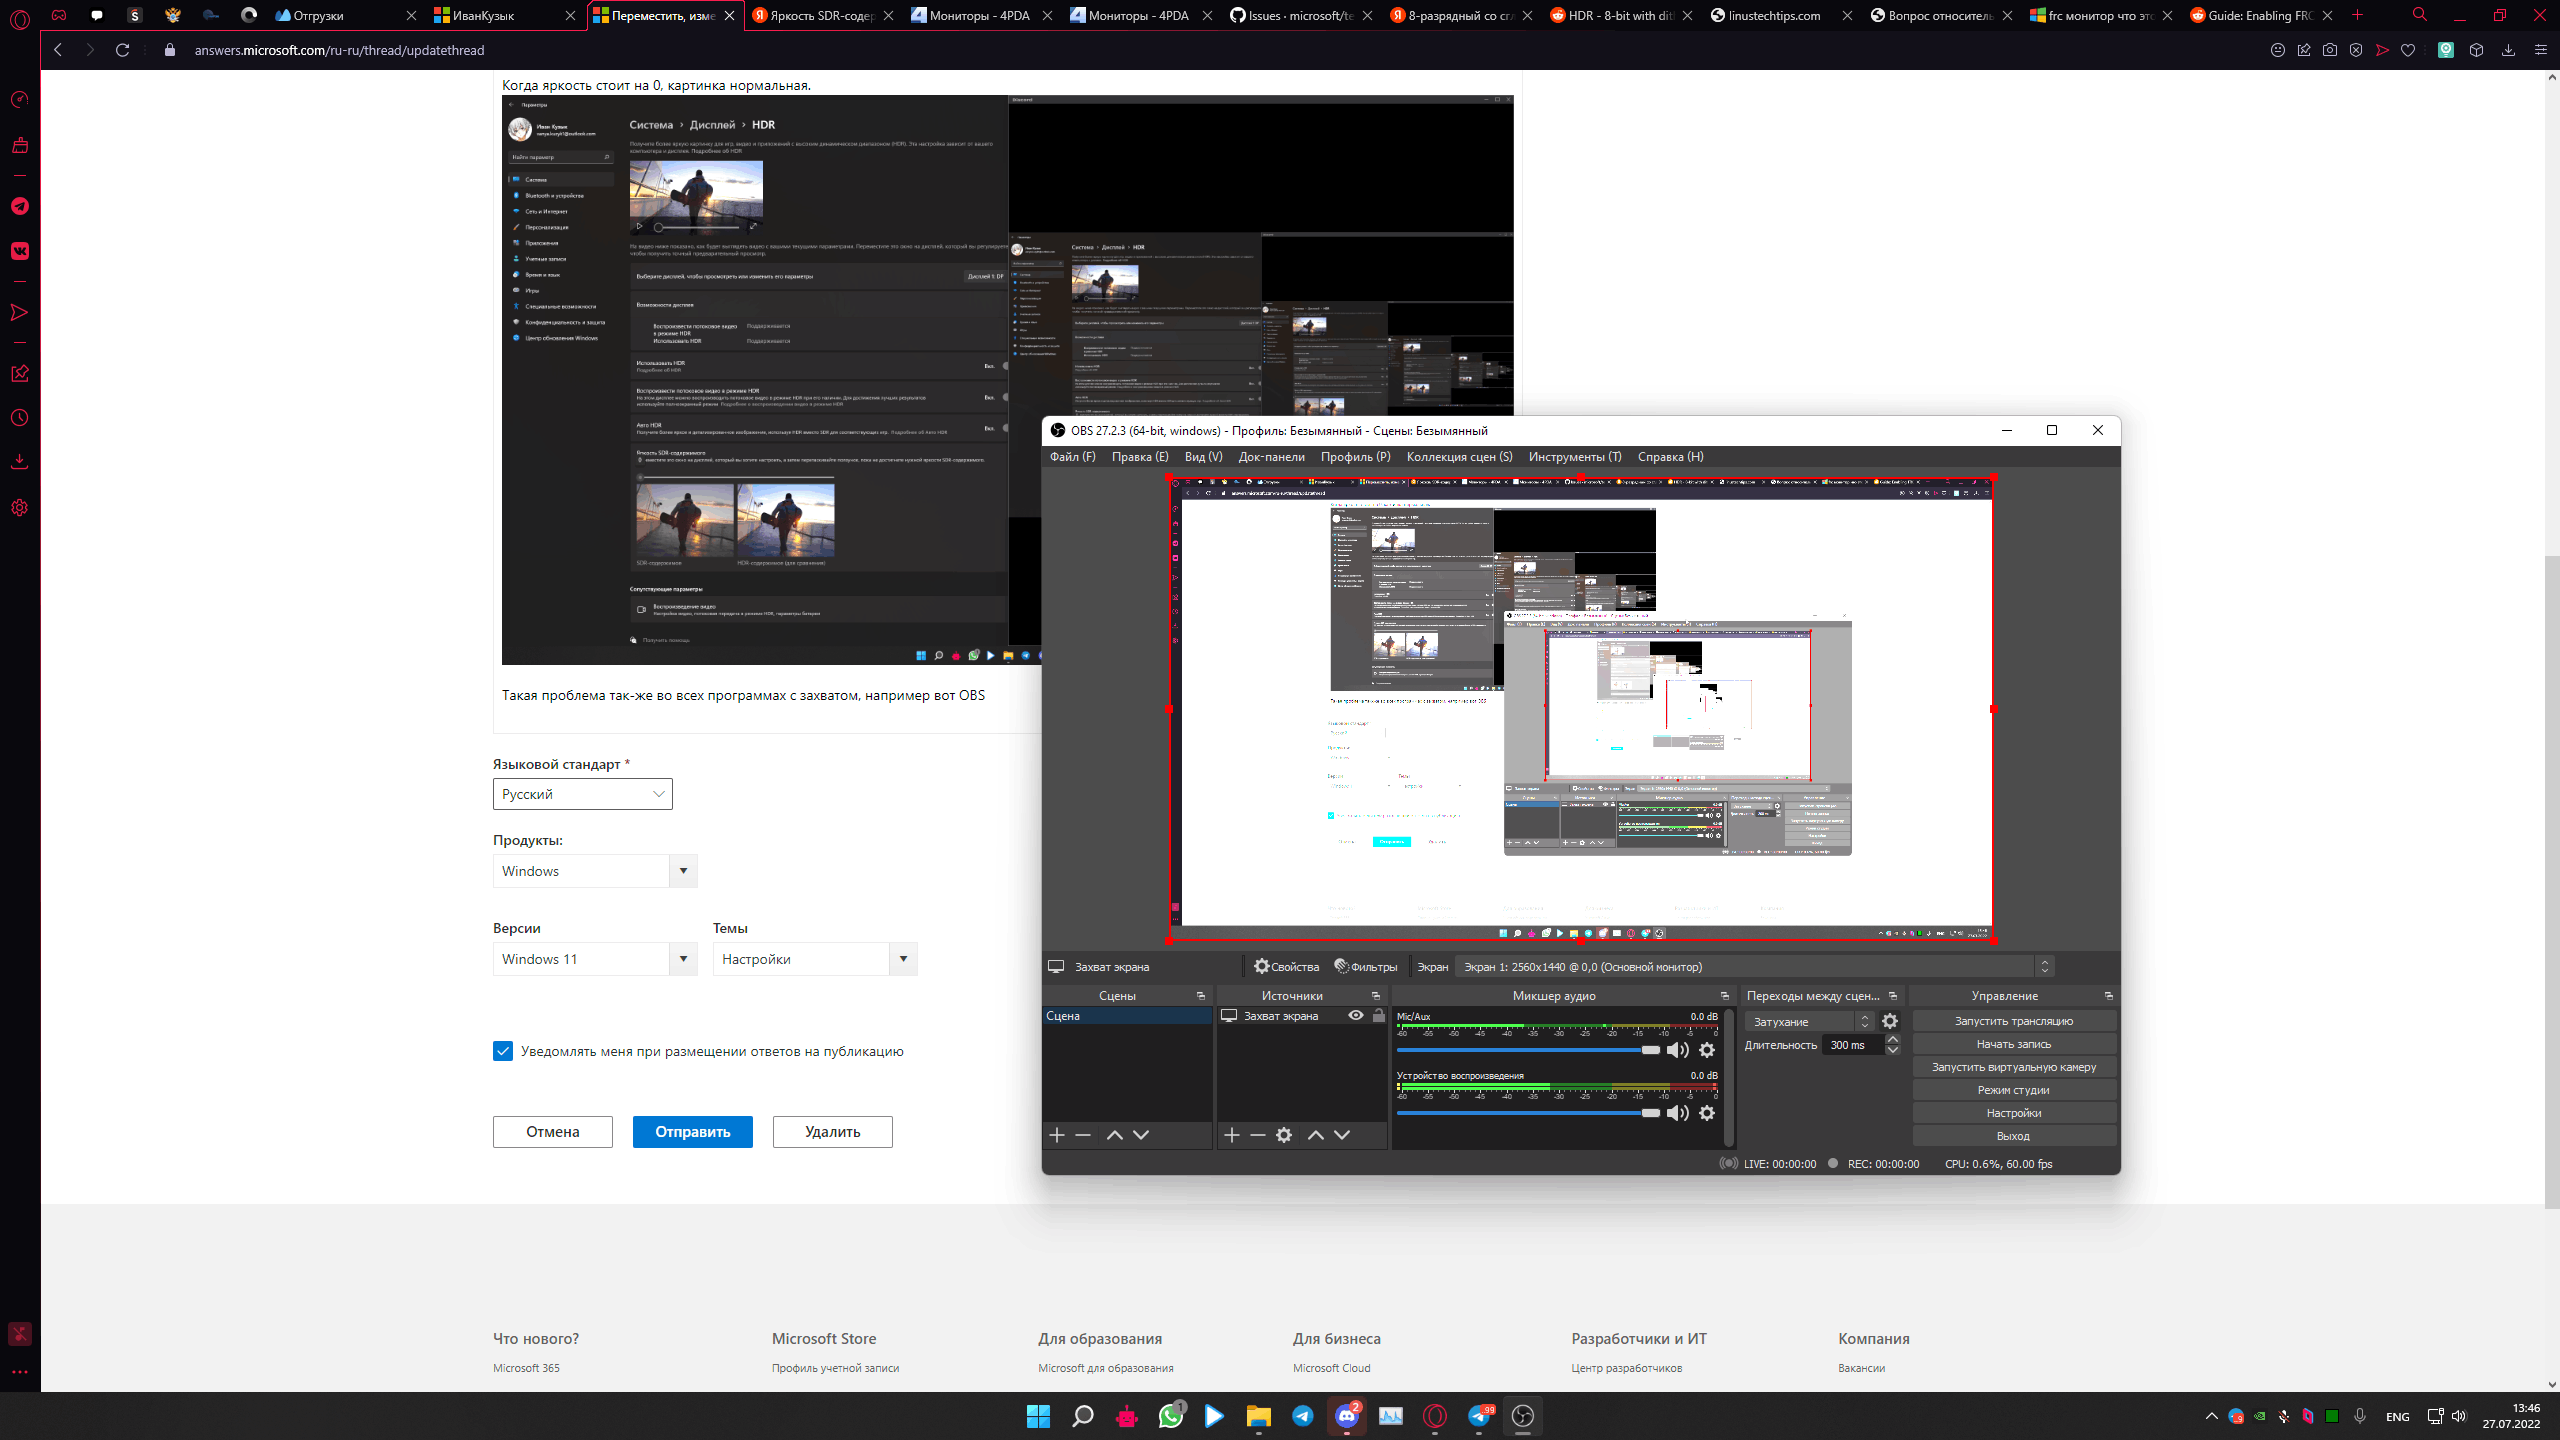Open Discord from the taskbar
The image size is (2560, 1440).
[1347, 1416]
